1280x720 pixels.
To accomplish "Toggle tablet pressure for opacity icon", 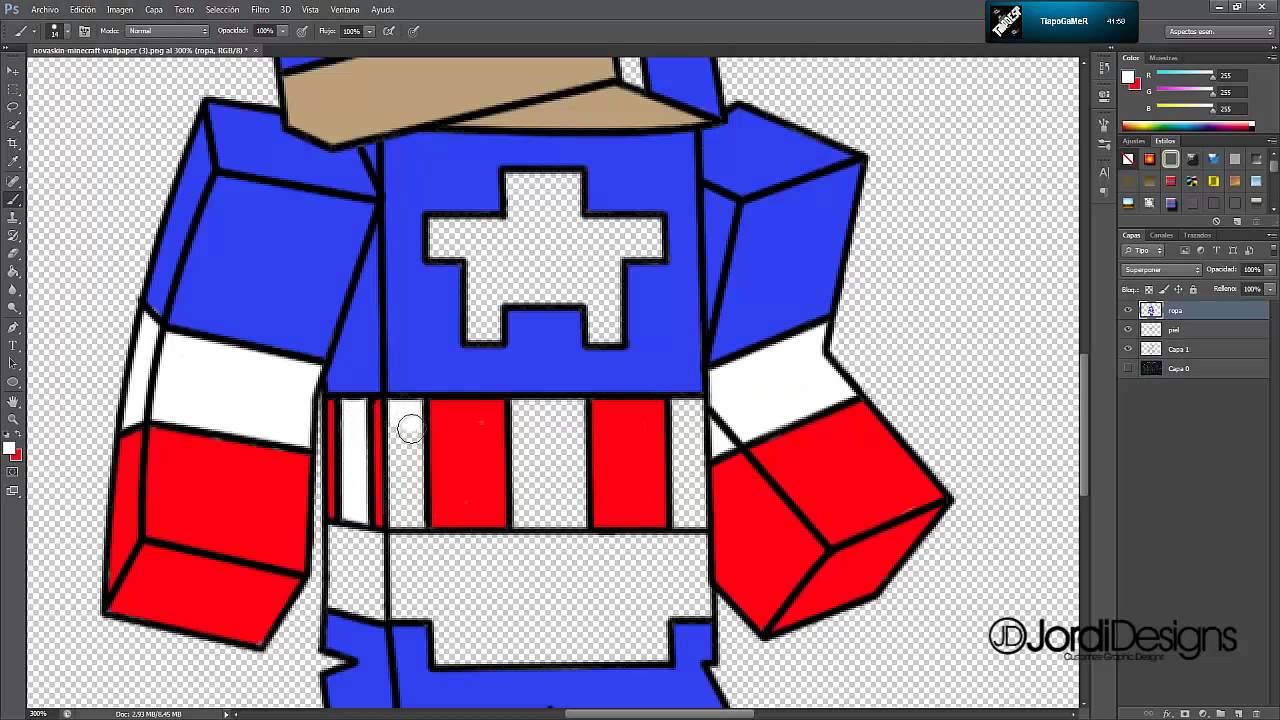I will (302, 31).
